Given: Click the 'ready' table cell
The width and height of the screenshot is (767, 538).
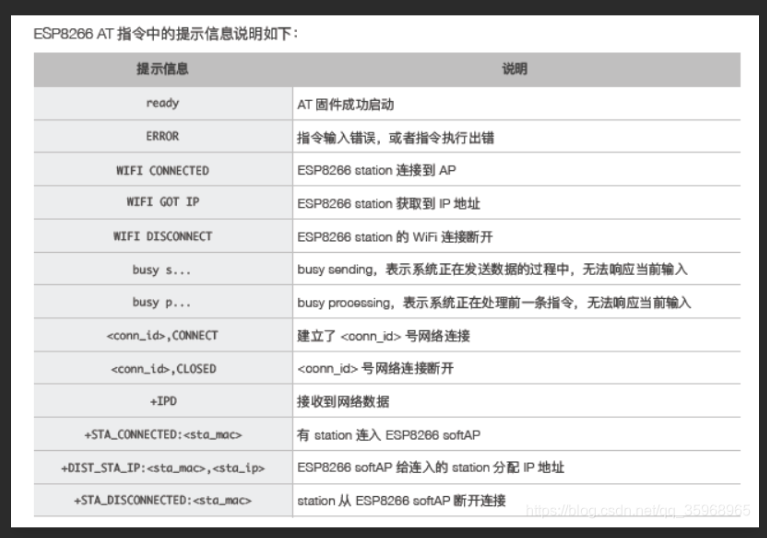Looking at the screenshot, I should (162, 103).
